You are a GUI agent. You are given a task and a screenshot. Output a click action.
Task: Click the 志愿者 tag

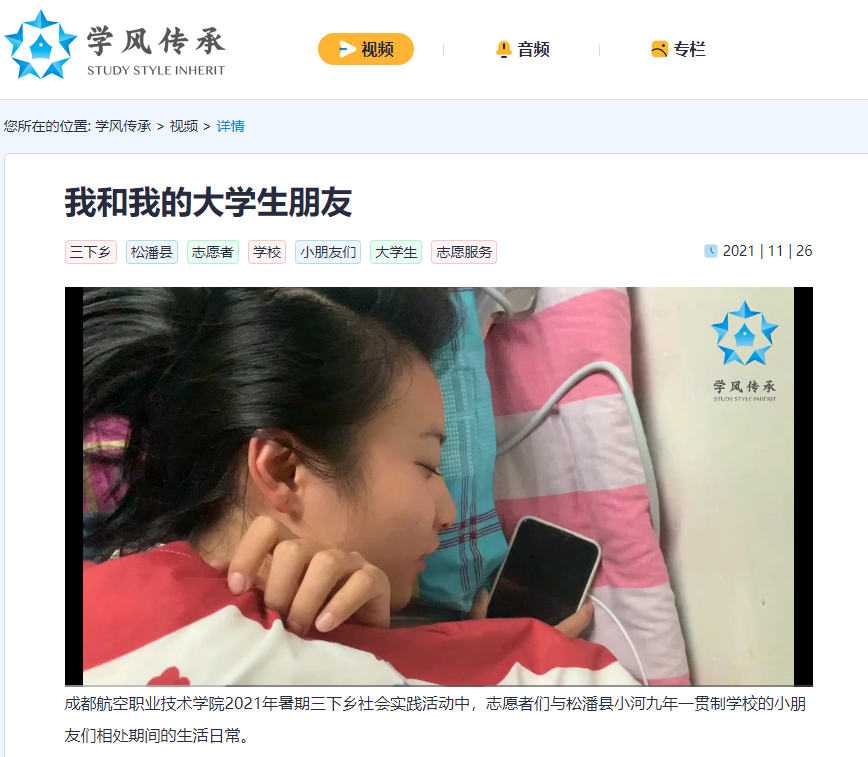213,252
